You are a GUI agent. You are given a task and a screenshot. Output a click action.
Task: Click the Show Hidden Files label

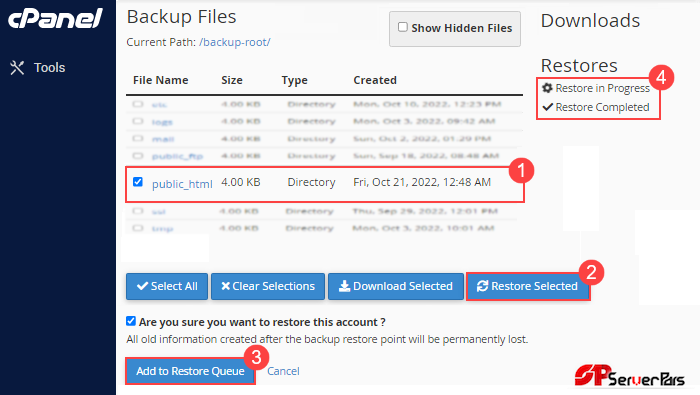[x=462, y=28]
